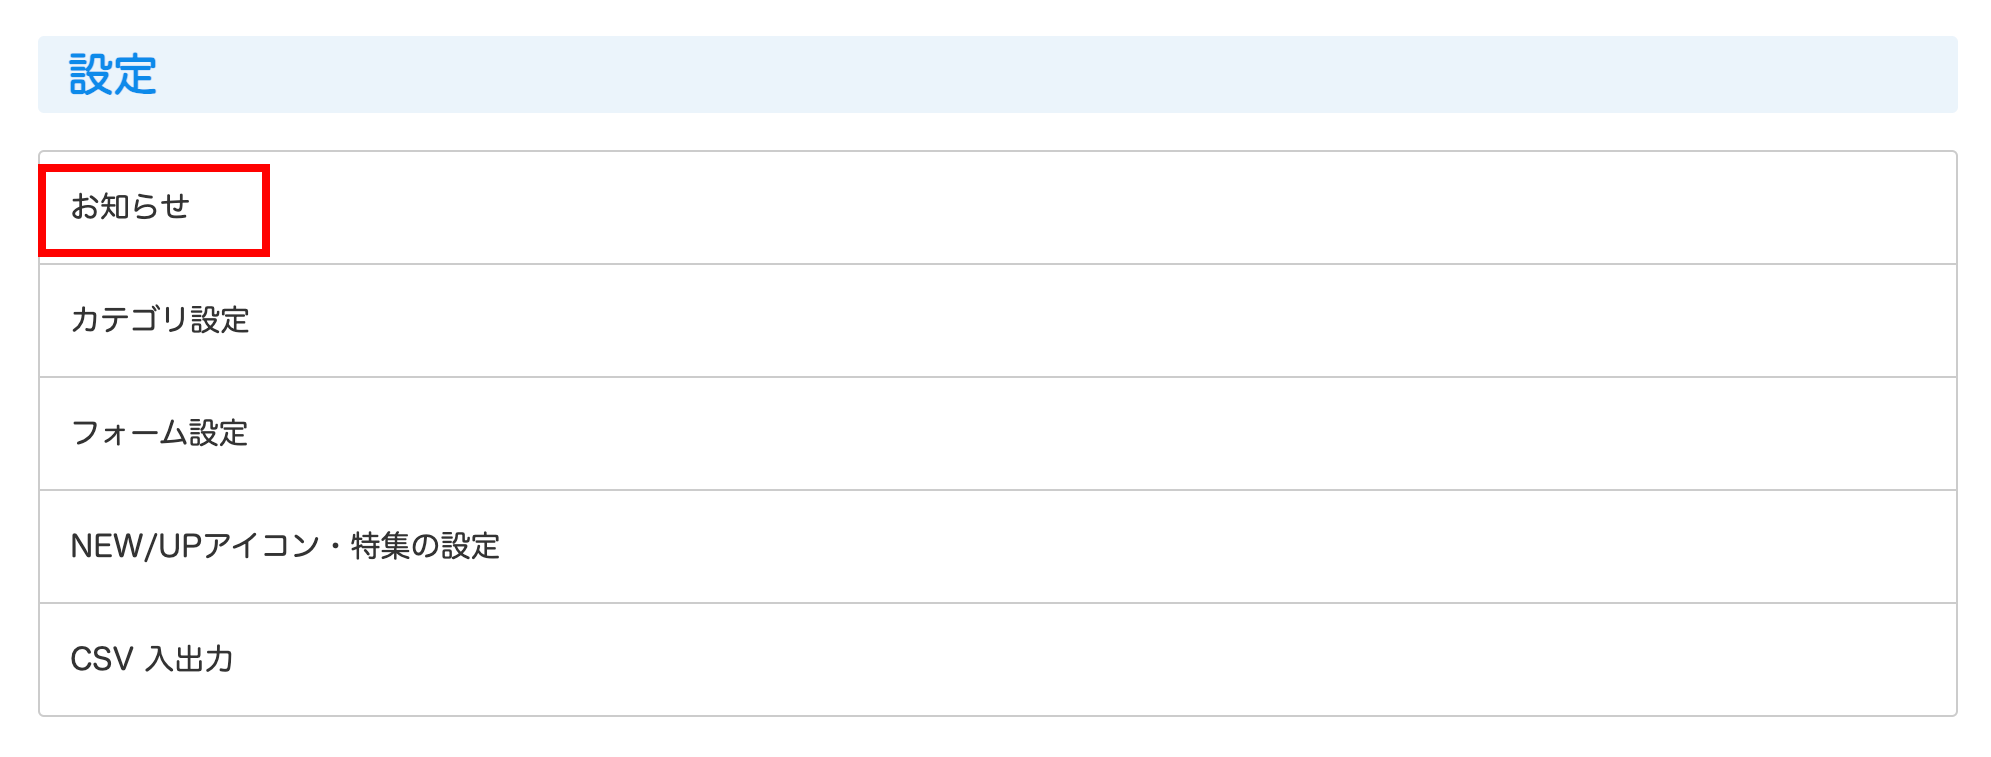The width and height of the screenshot is (1991, 757).
Task: Click the カテゴリ設定 link text
Action: (160, 320)
